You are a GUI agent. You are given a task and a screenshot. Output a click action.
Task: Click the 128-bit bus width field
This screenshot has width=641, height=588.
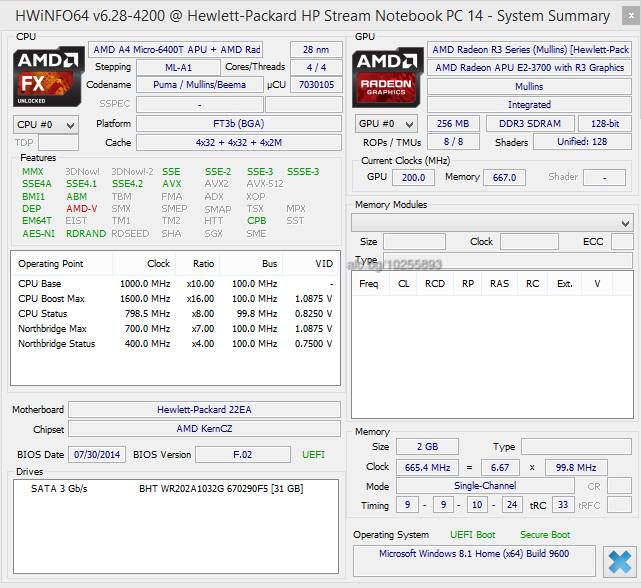(x=605, y=123)
